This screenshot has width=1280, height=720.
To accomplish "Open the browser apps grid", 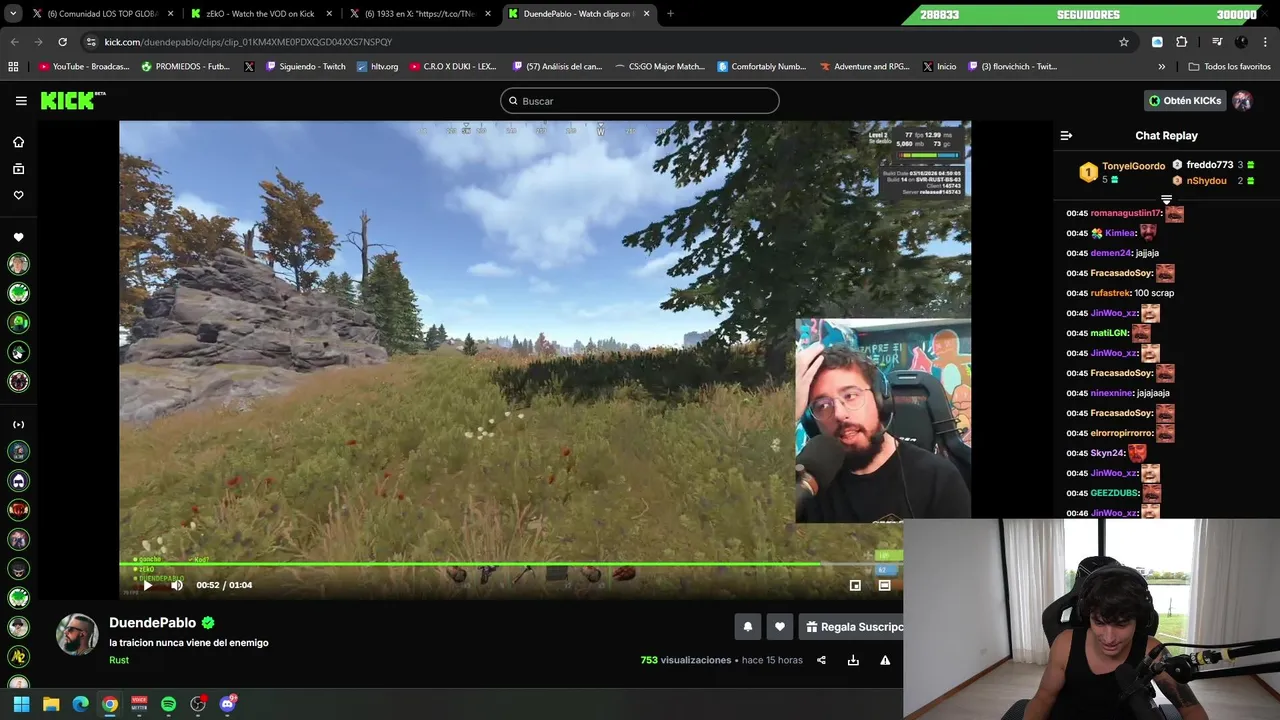I will coord(13,67).
